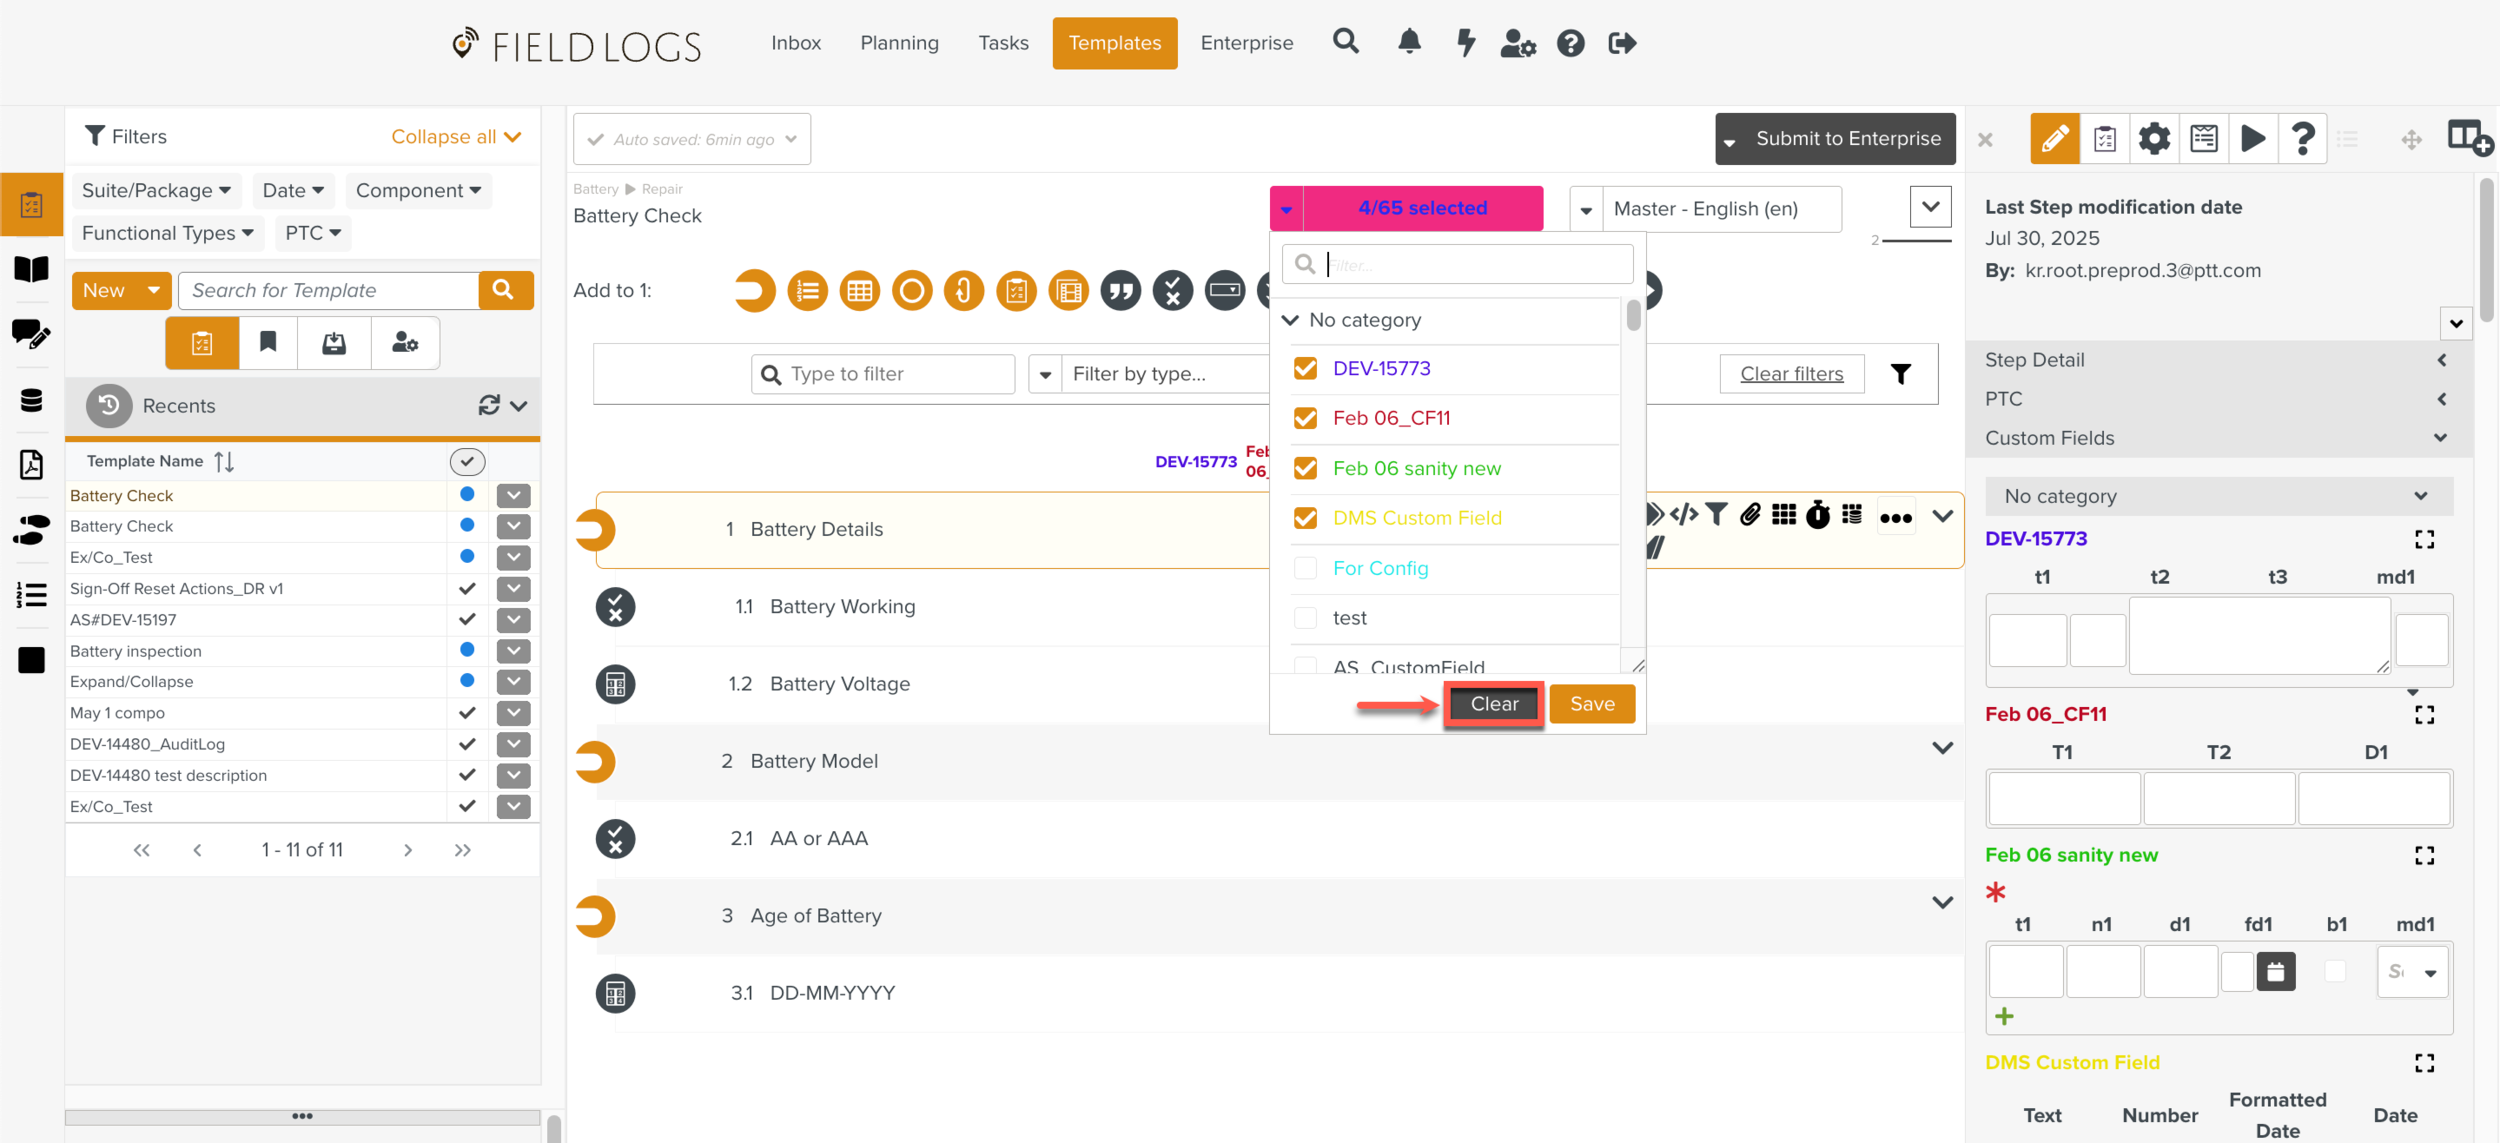The image size is (2500, 1143).
Task: Click the stopwatch timer icon on Battery Details
Action: tap(1818, 515)
